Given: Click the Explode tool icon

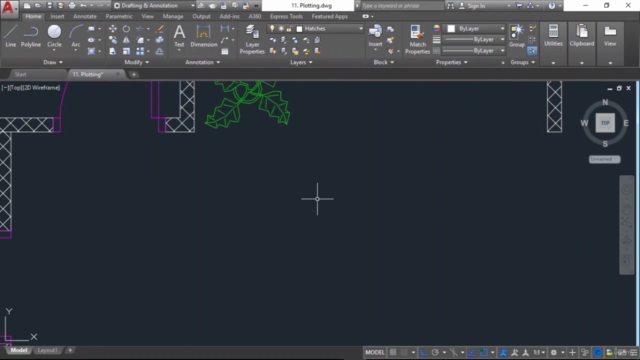Looking at the screenshot, I should tap(160, 40).
